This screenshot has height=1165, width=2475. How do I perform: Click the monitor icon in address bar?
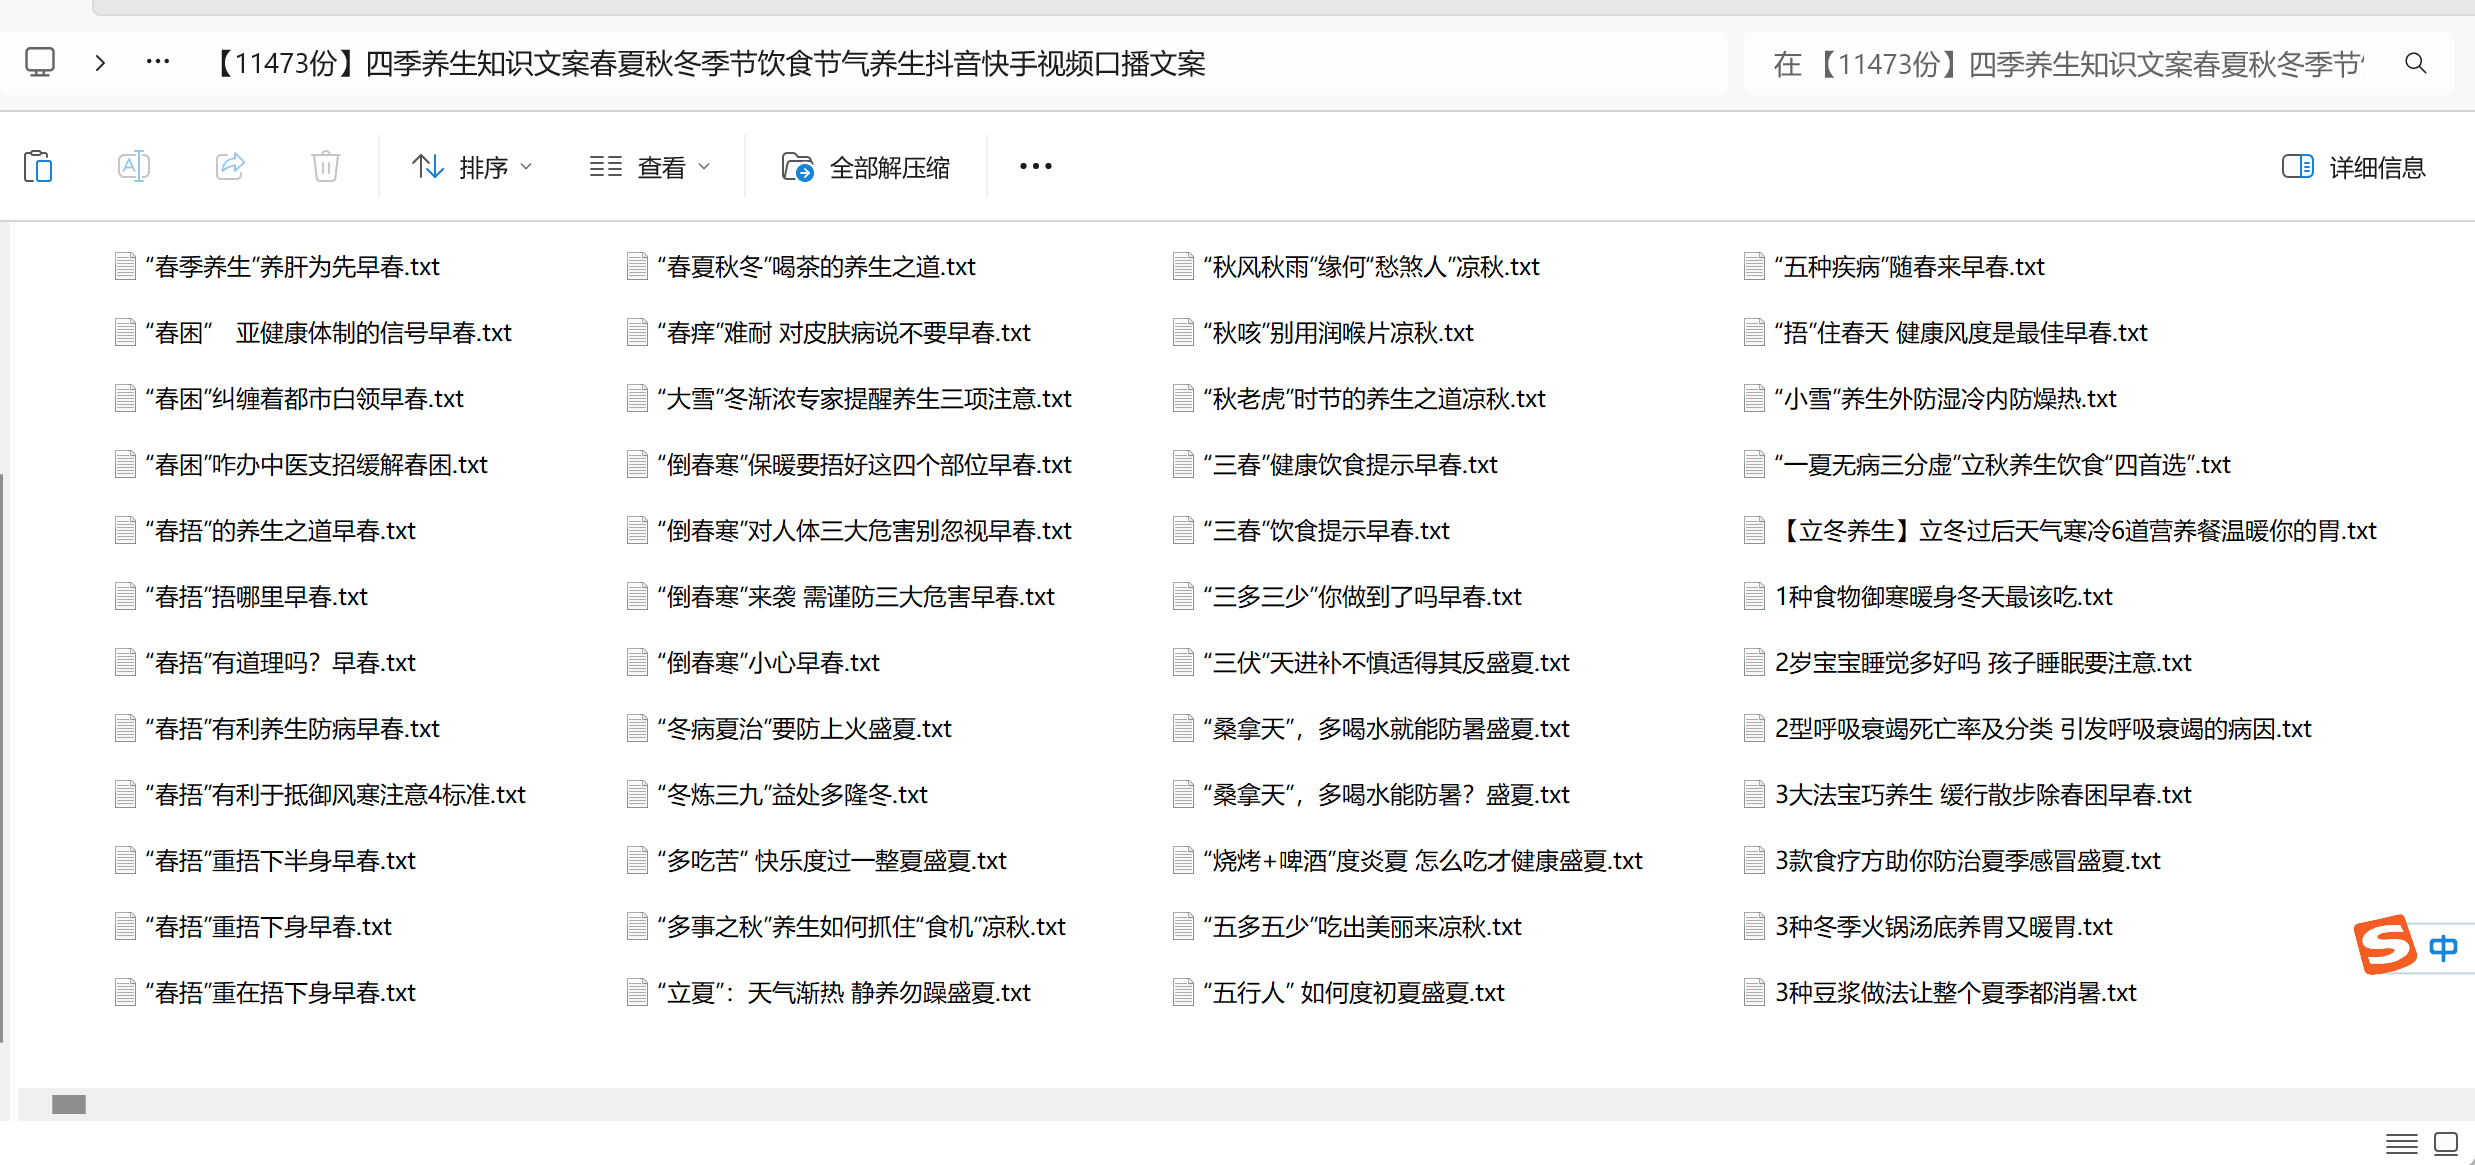[40, 63]
